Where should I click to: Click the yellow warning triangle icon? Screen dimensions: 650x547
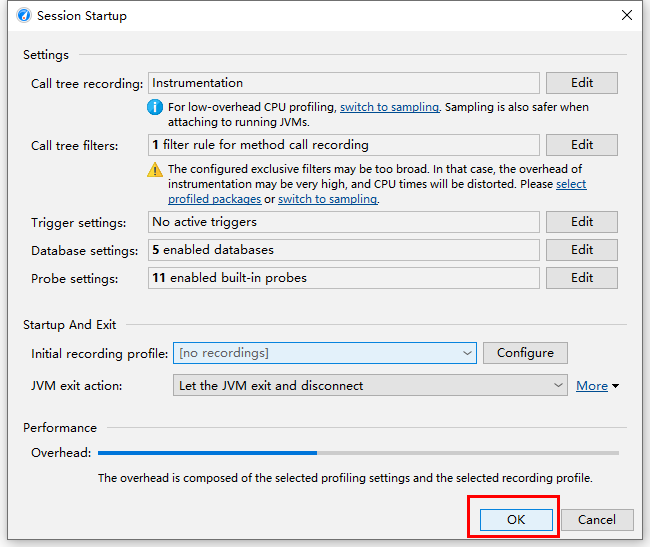click(155, 169)
